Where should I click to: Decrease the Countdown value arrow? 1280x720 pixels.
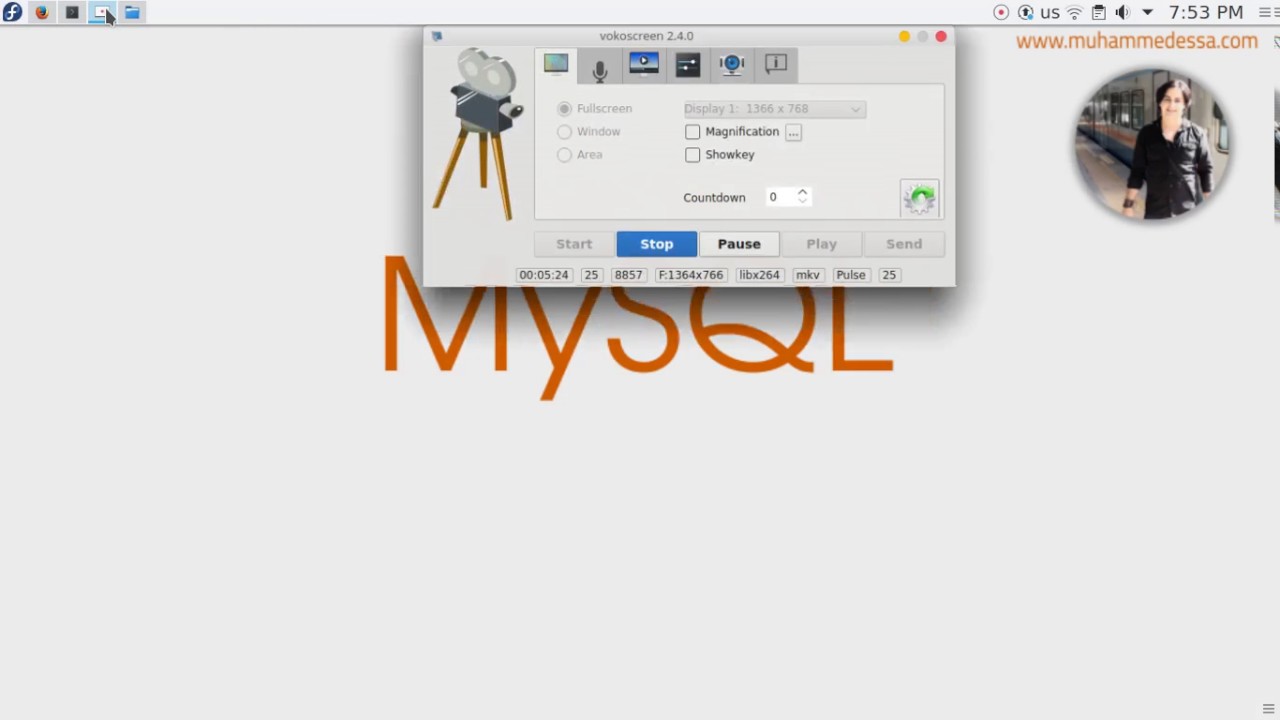tap(802, 202)
